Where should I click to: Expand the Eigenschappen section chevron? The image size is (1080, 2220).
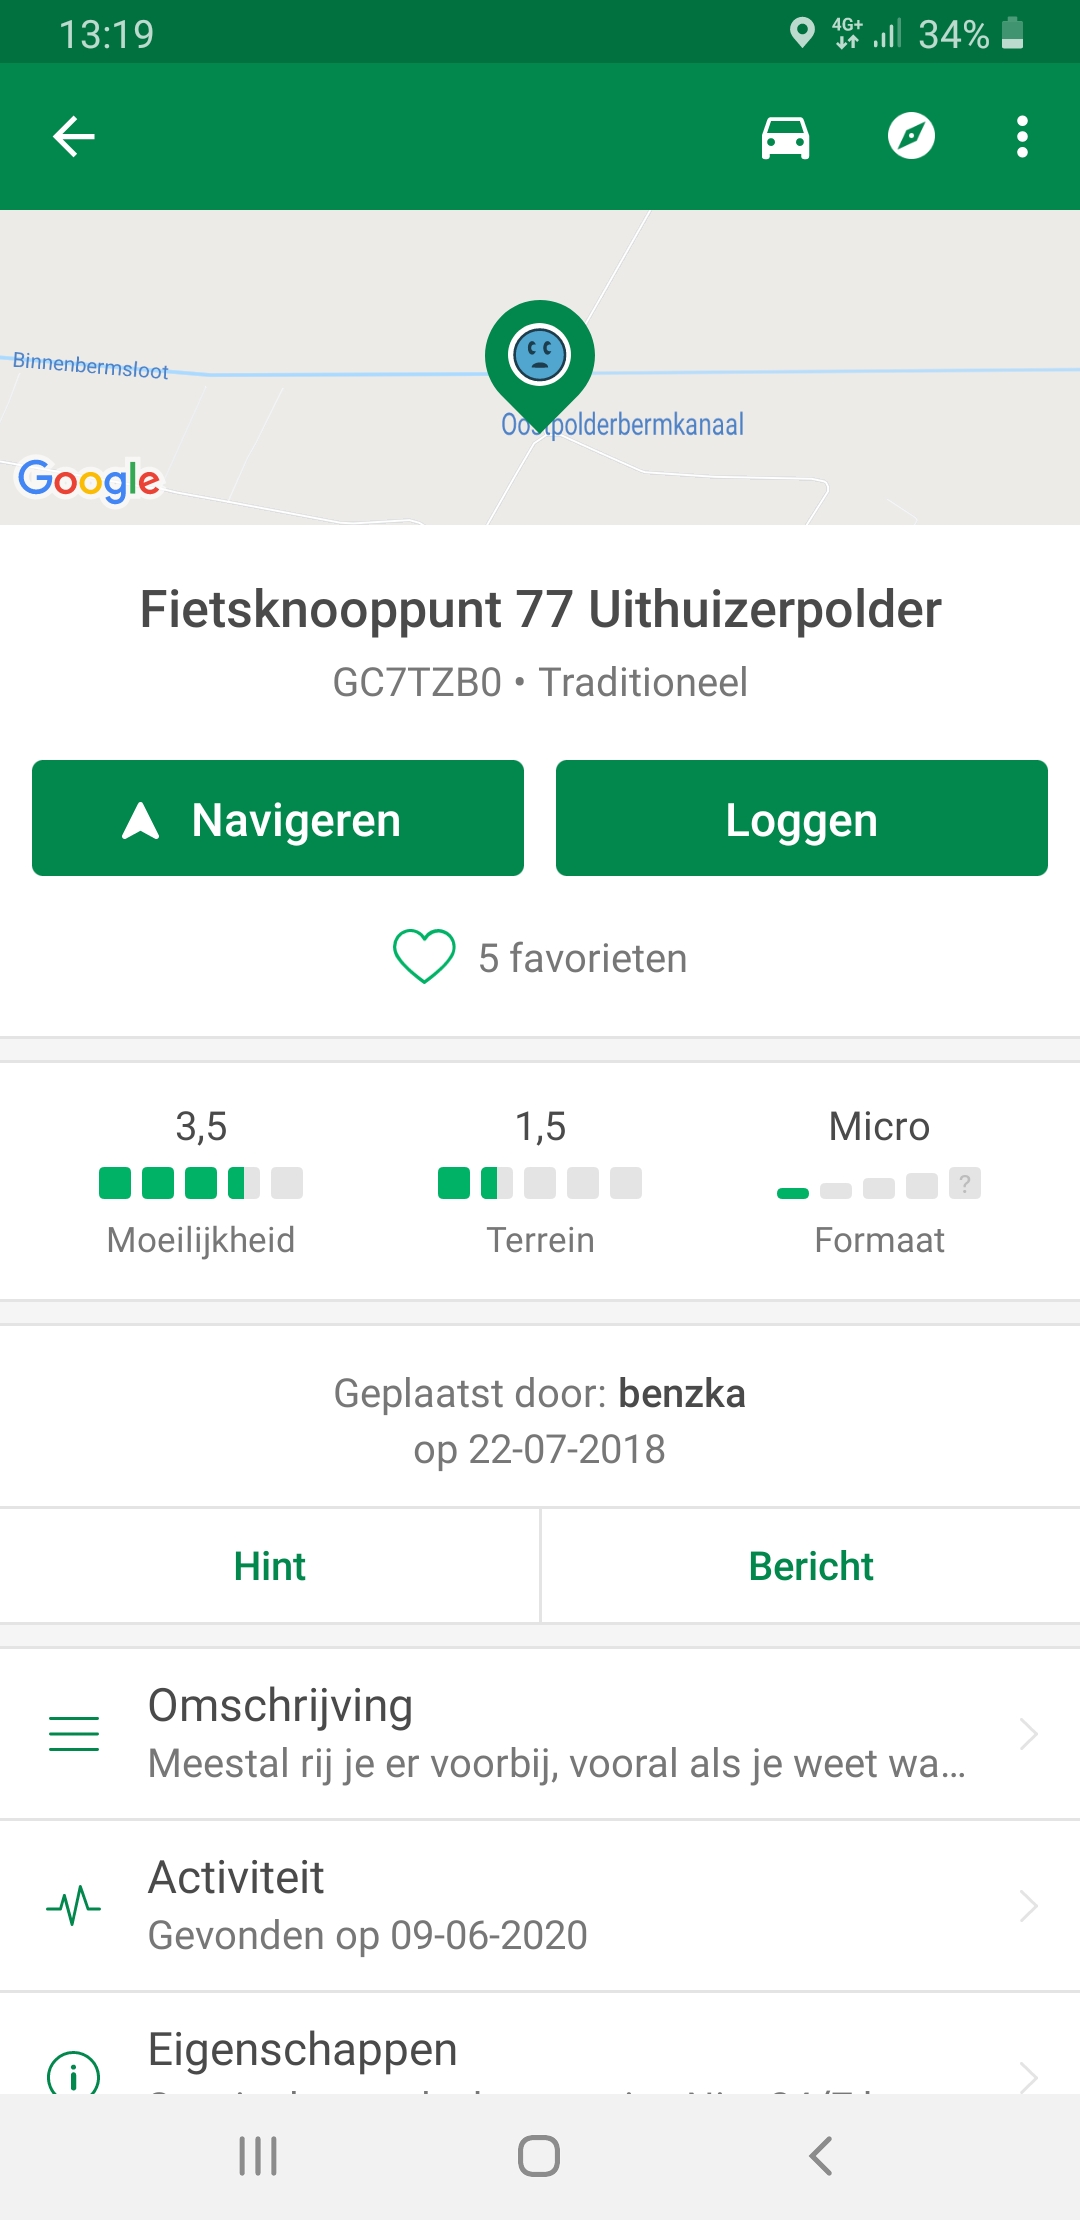pyautogui.click(x=1029, y=2076)
